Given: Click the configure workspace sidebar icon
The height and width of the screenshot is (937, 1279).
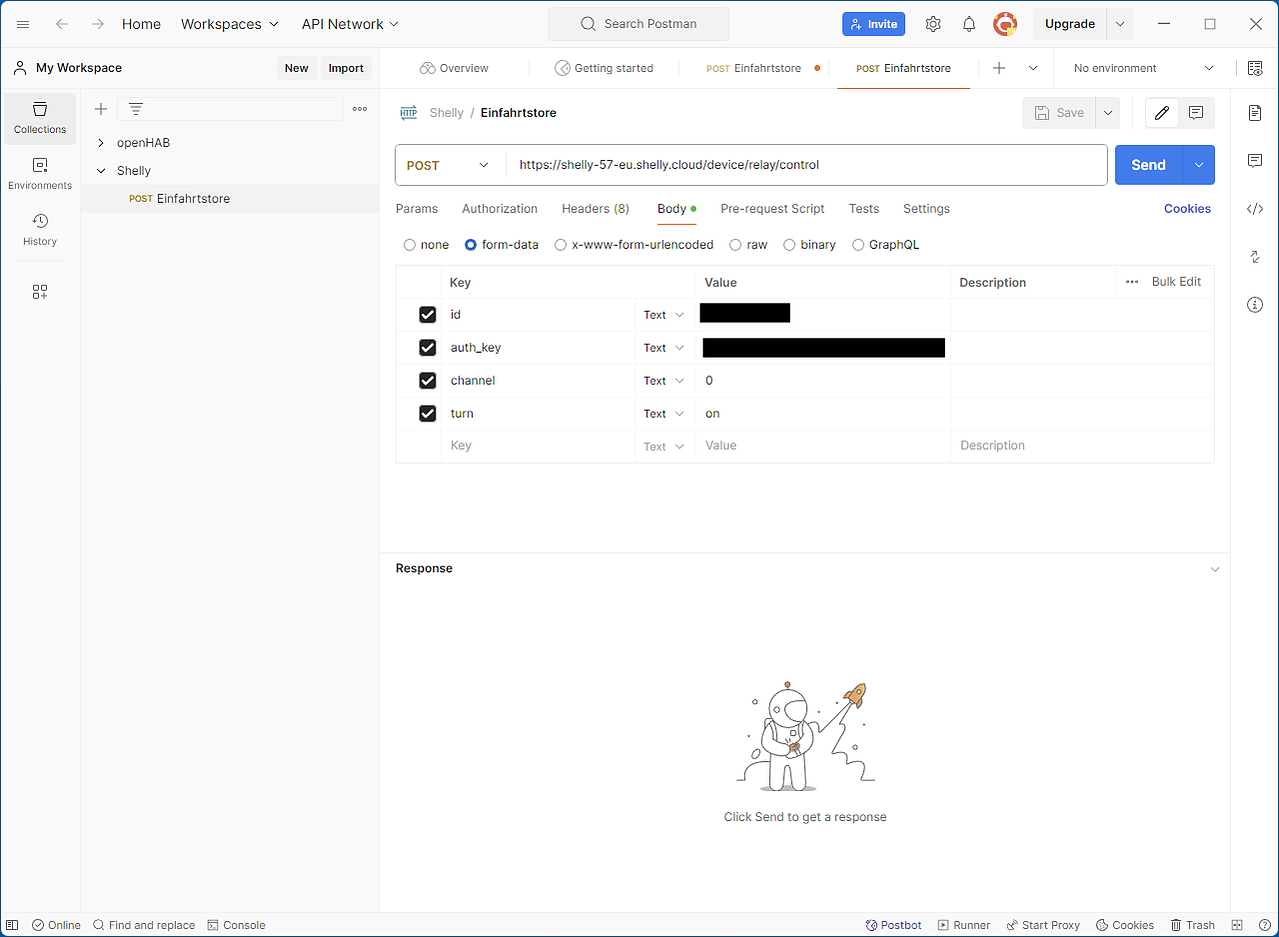Looking at the screenshot, I should [x=40, y=292].
